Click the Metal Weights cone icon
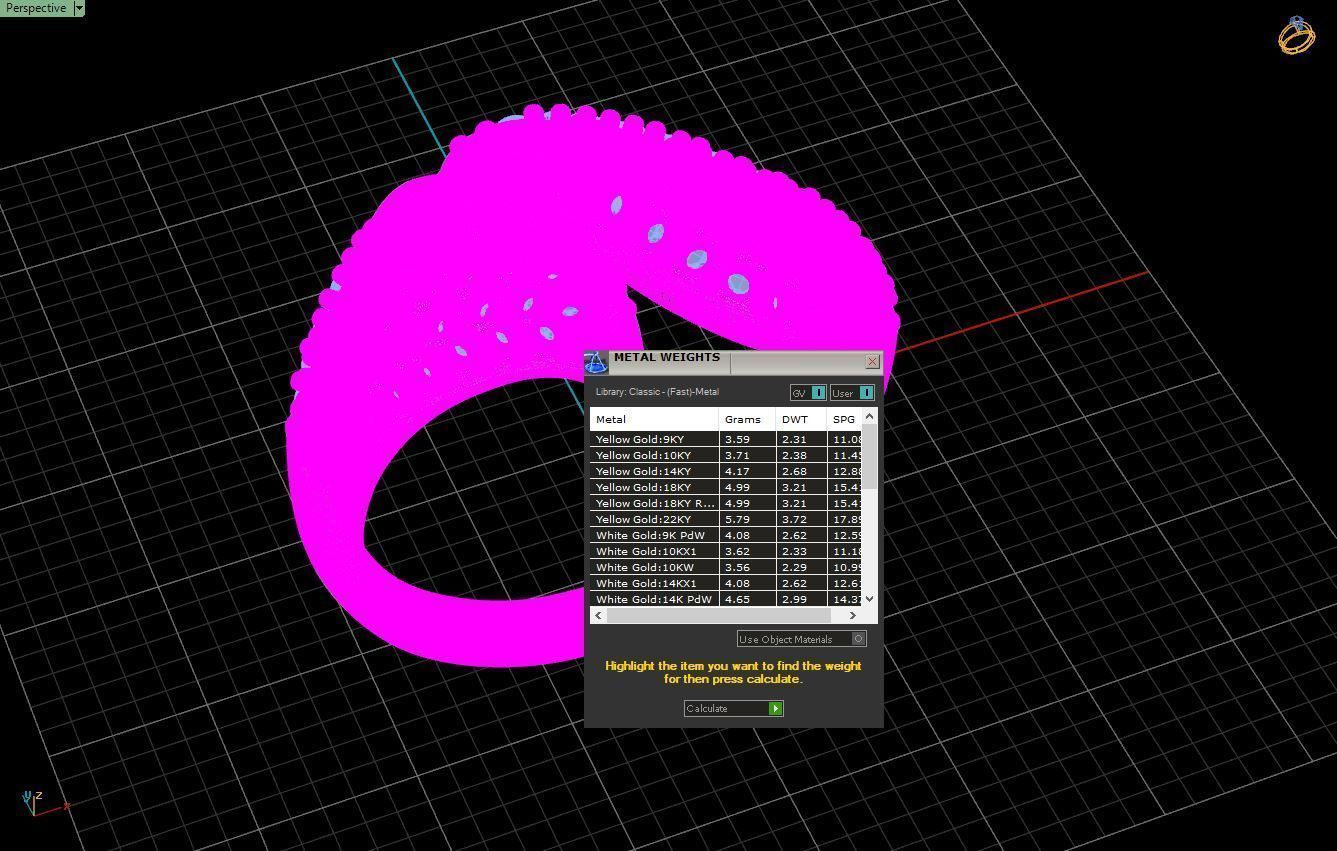 click(596, 362)
